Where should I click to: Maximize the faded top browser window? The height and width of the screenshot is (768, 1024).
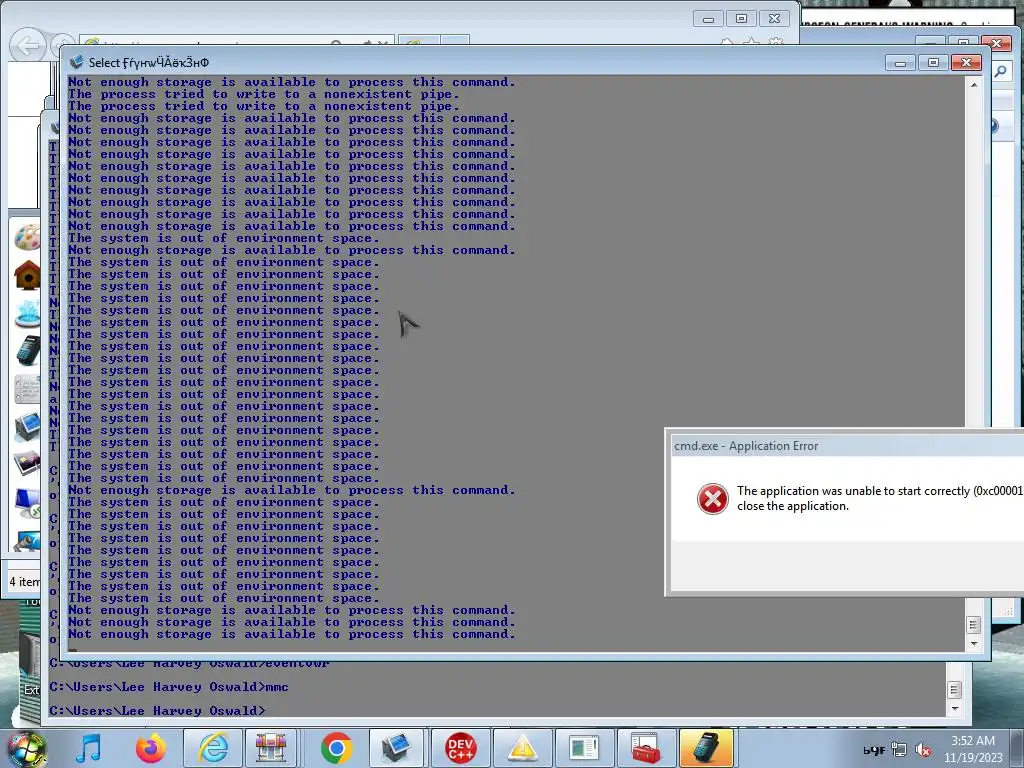741,18
